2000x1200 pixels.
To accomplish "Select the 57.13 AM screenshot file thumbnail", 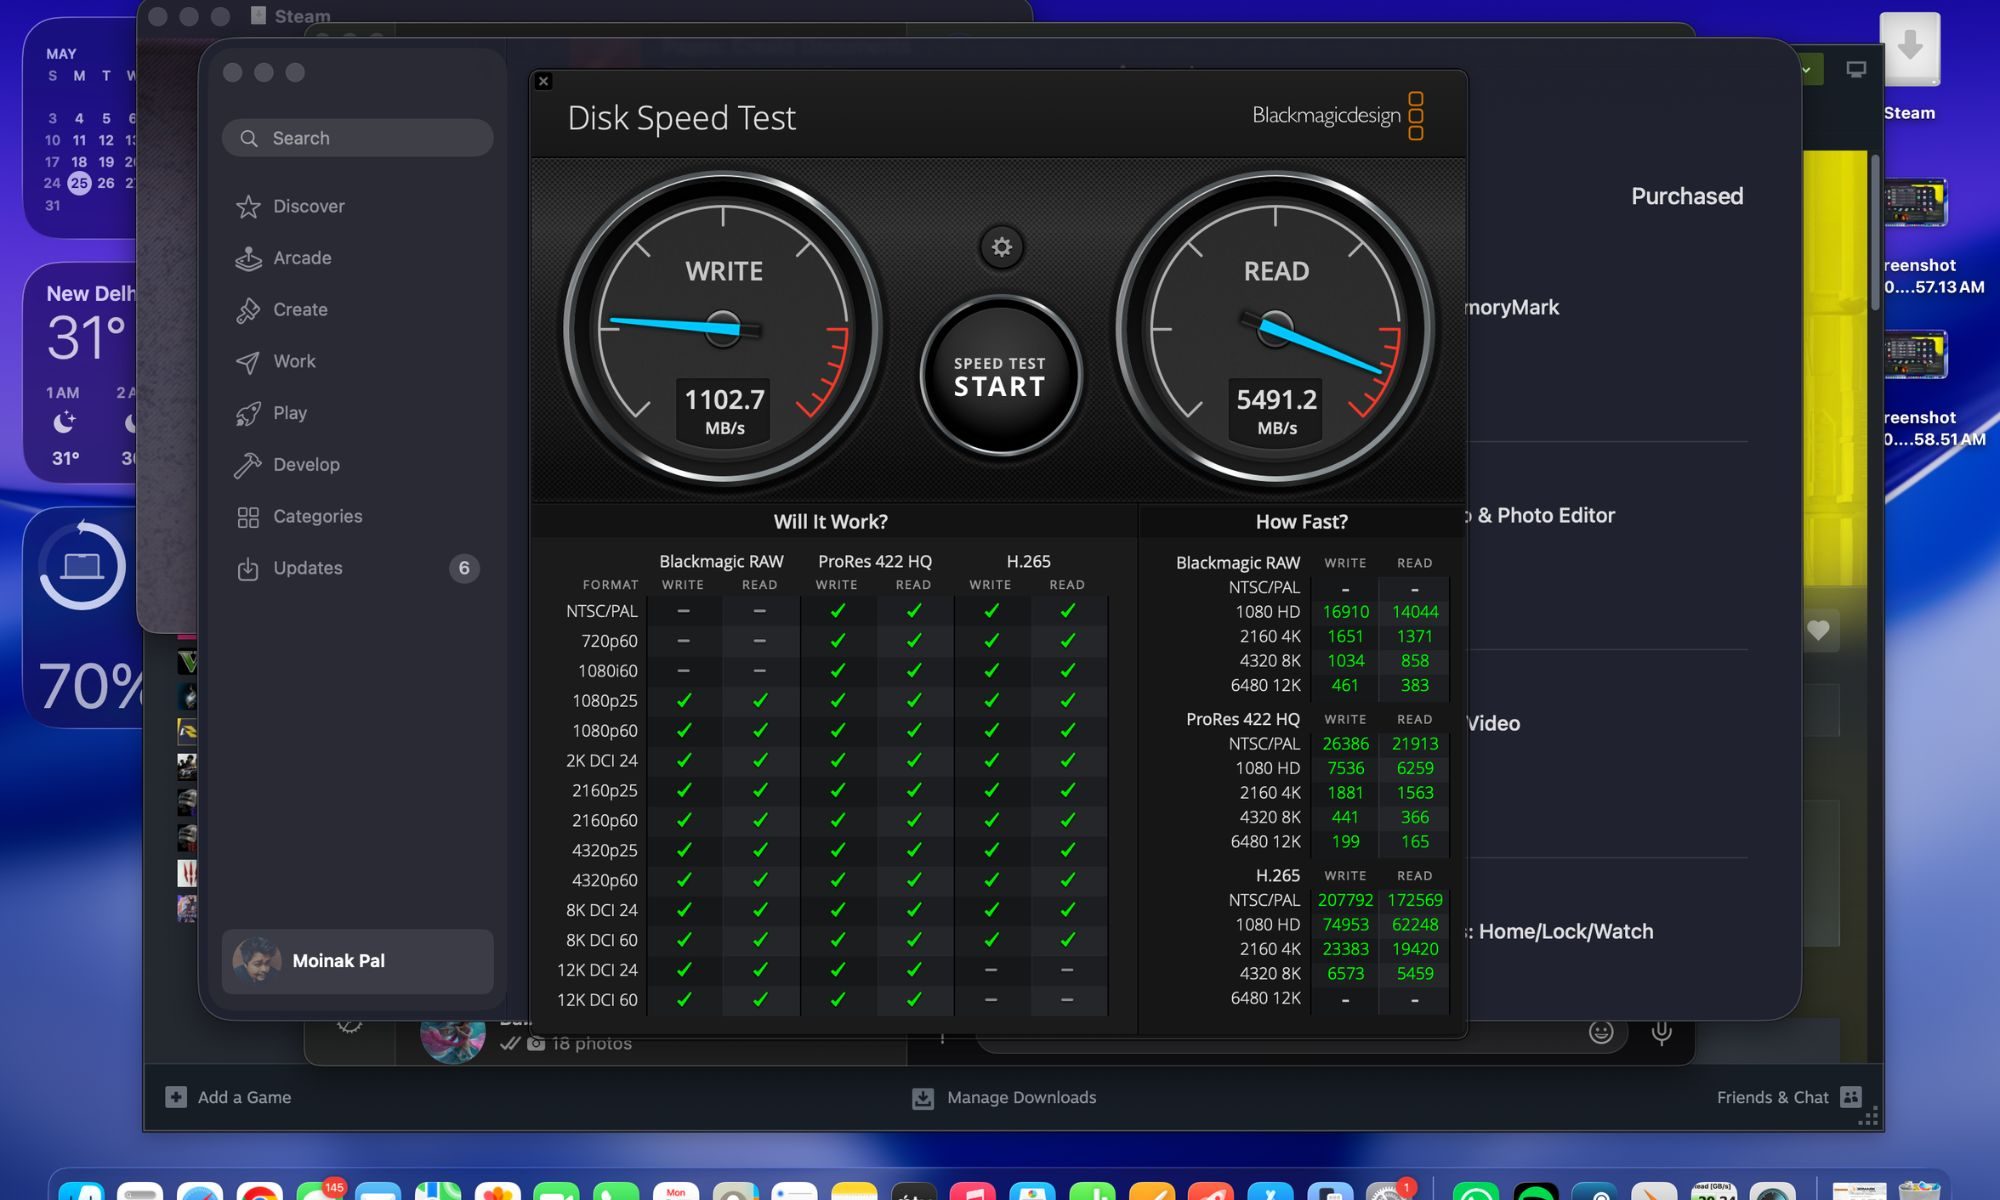I will pos(1915,203).
